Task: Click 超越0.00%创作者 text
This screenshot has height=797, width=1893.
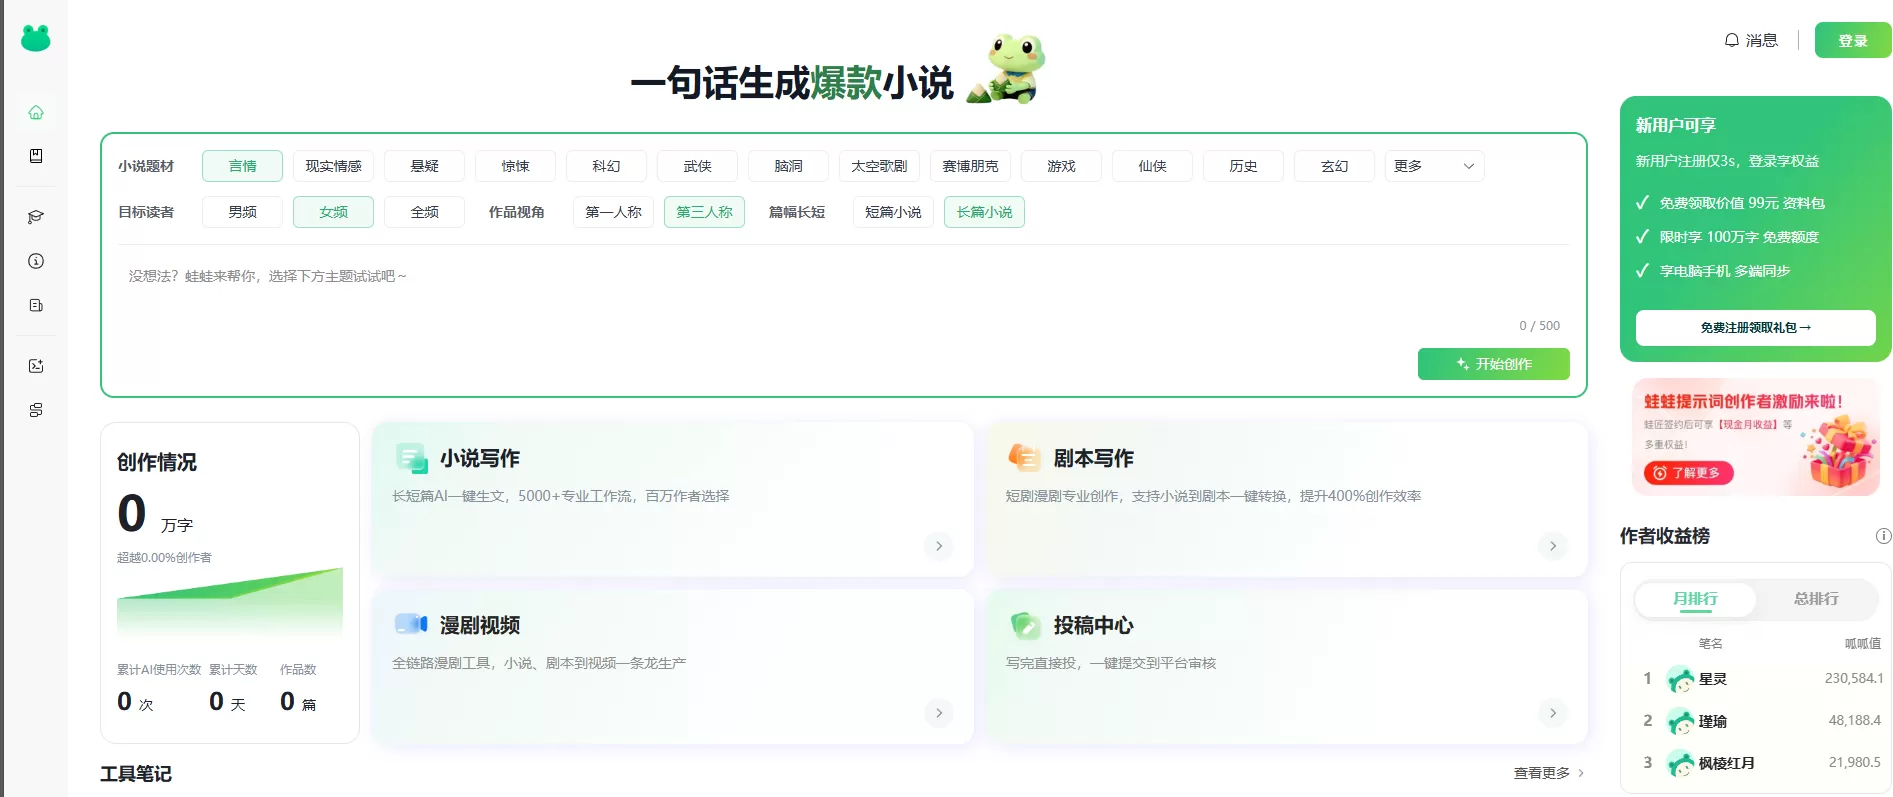Action: pos(164,558)
